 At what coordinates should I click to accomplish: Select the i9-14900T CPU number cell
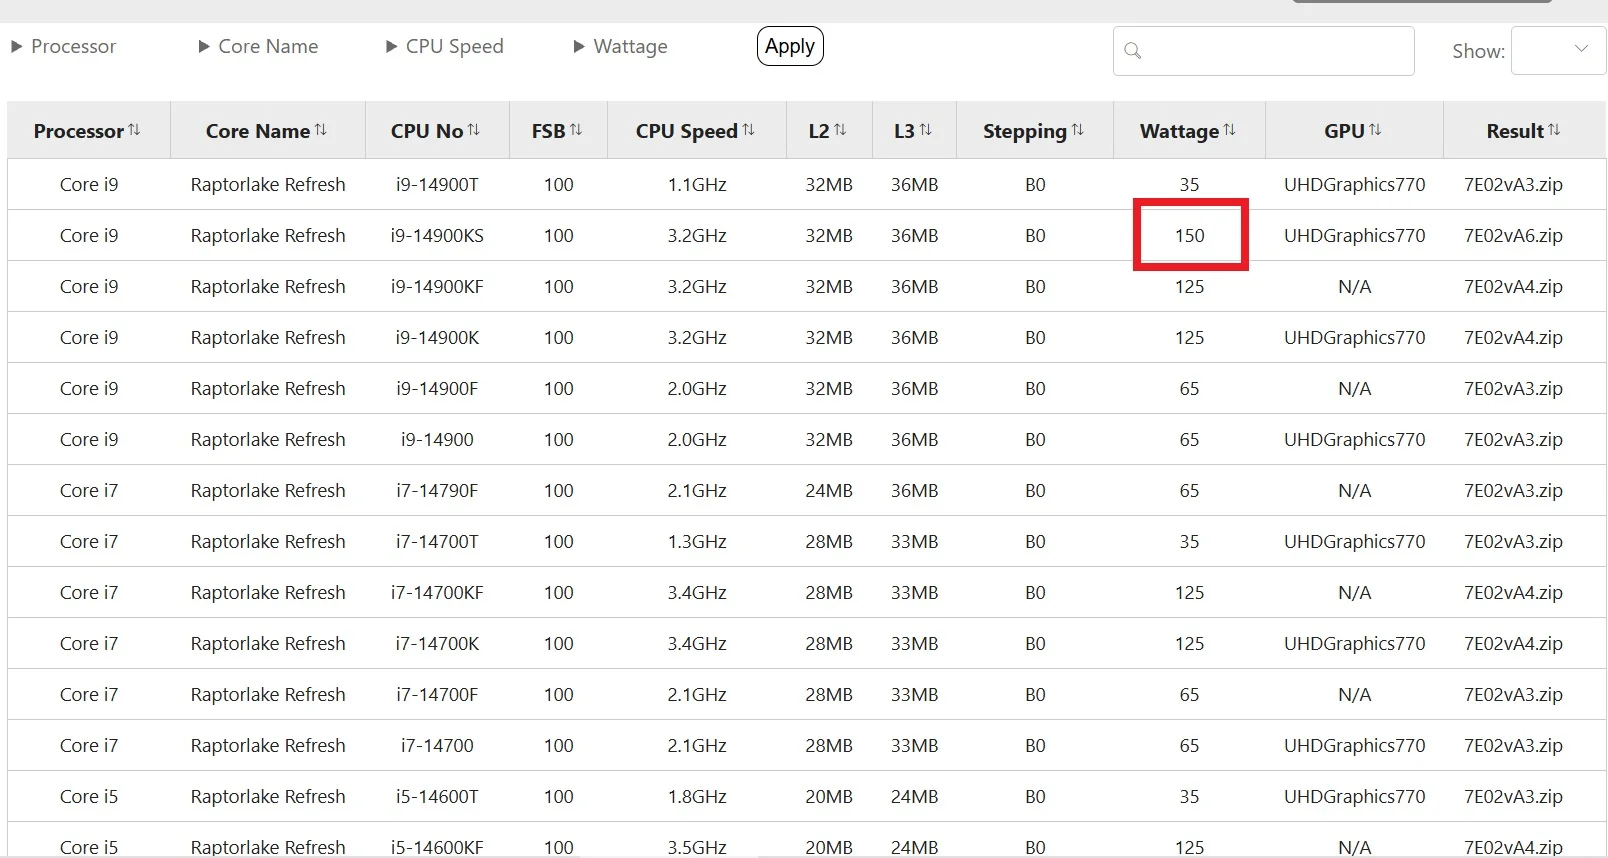(x=437, y=185)
